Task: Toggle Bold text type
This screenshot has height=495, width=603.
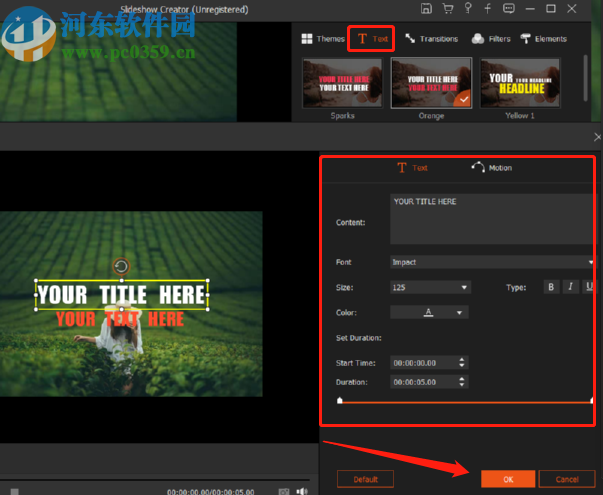Action: (x=551, y=287)
